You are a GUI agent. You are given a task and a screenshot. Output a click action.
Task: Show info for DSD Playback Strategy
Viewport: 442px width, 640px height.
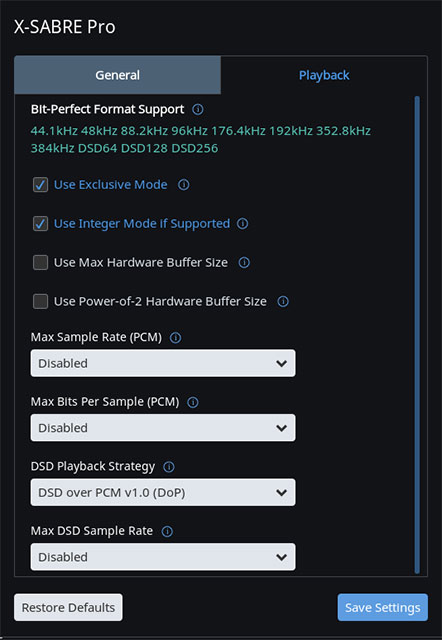click(169, 467)
